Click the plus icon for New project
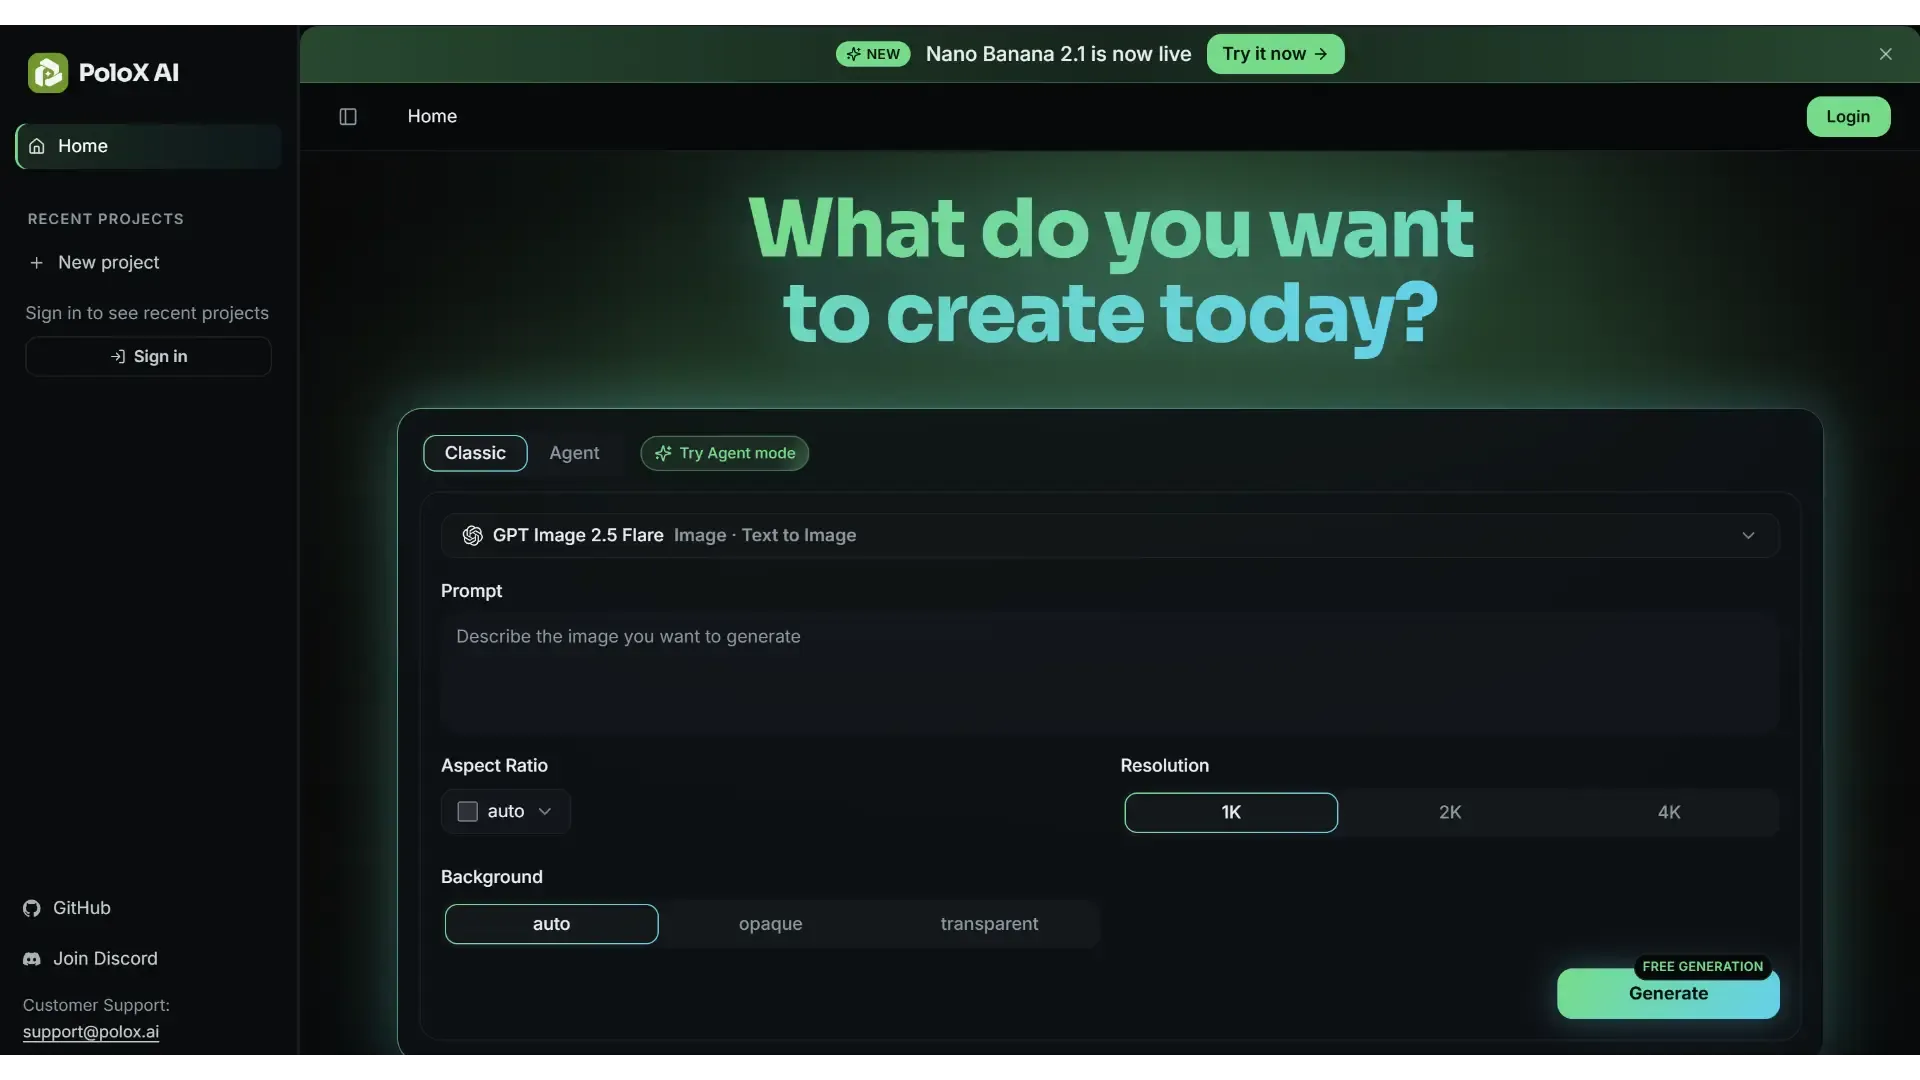This screenshot has height=1080, width=1920. (x=37, y=263)
